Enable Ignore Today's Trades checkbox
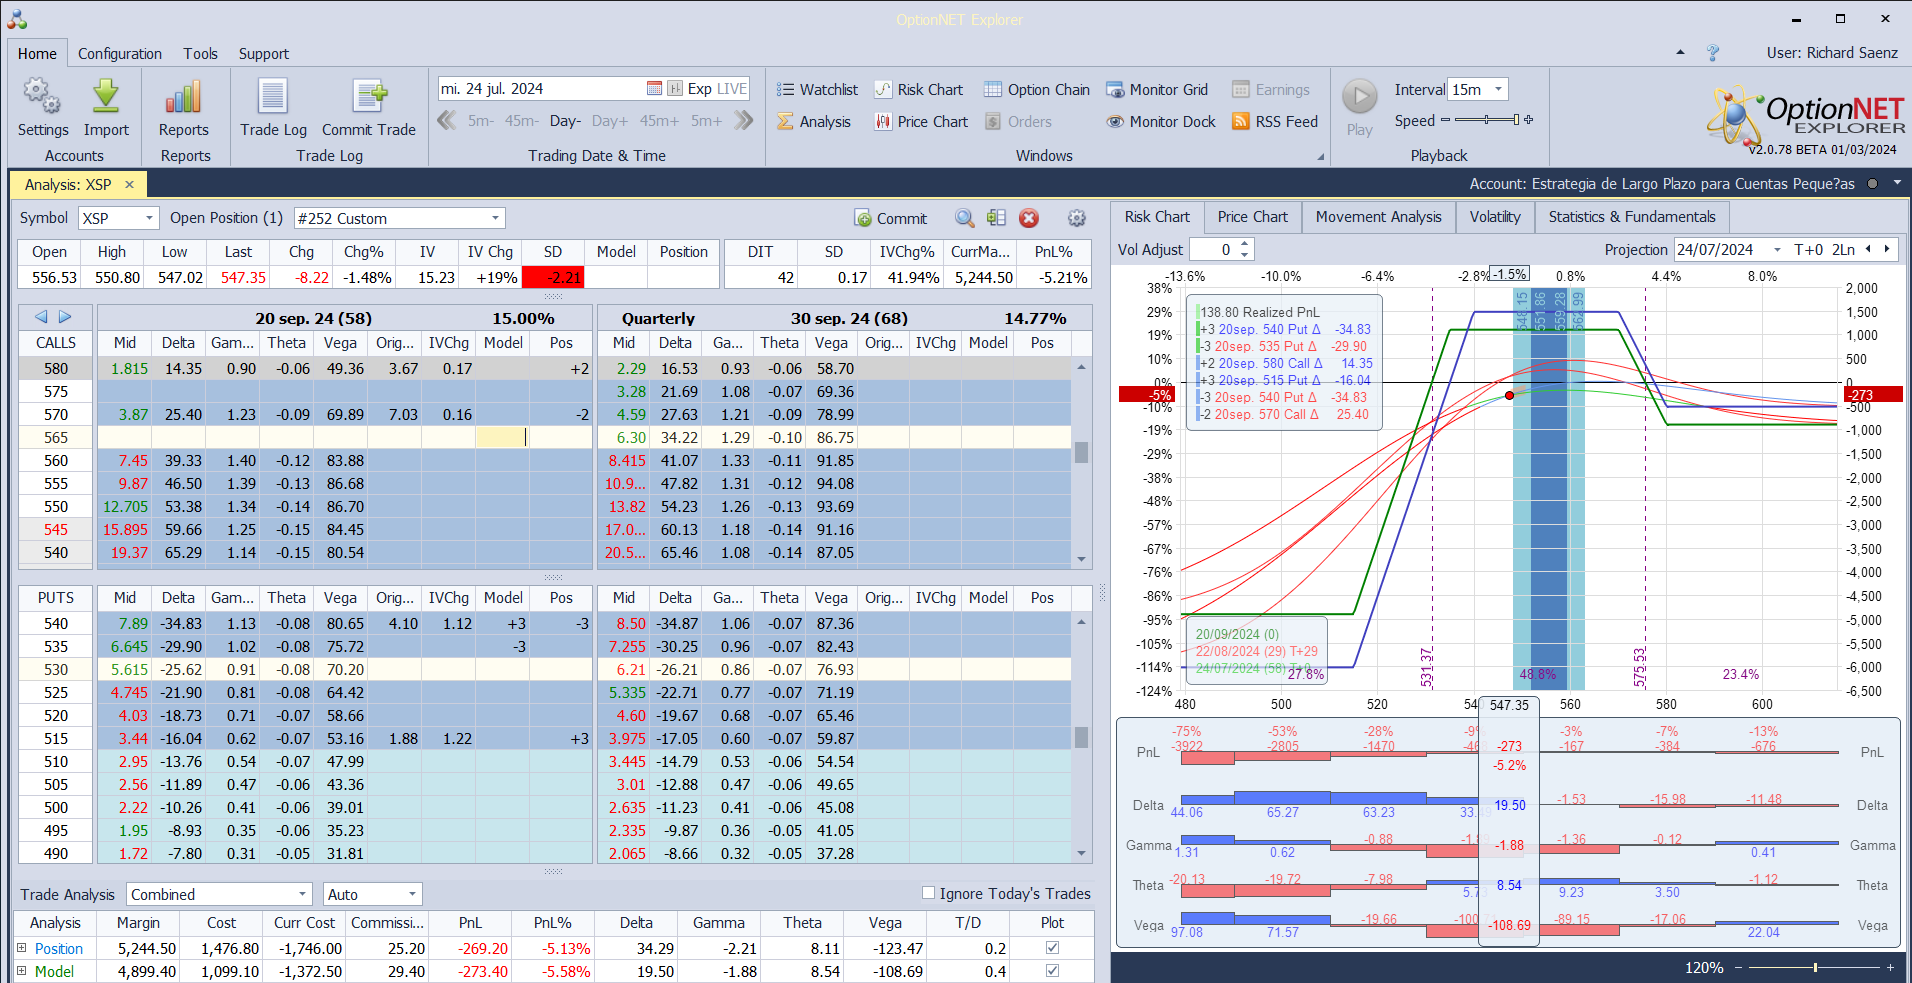Viewport: 1912px width, 983px height. click(928, 893)
